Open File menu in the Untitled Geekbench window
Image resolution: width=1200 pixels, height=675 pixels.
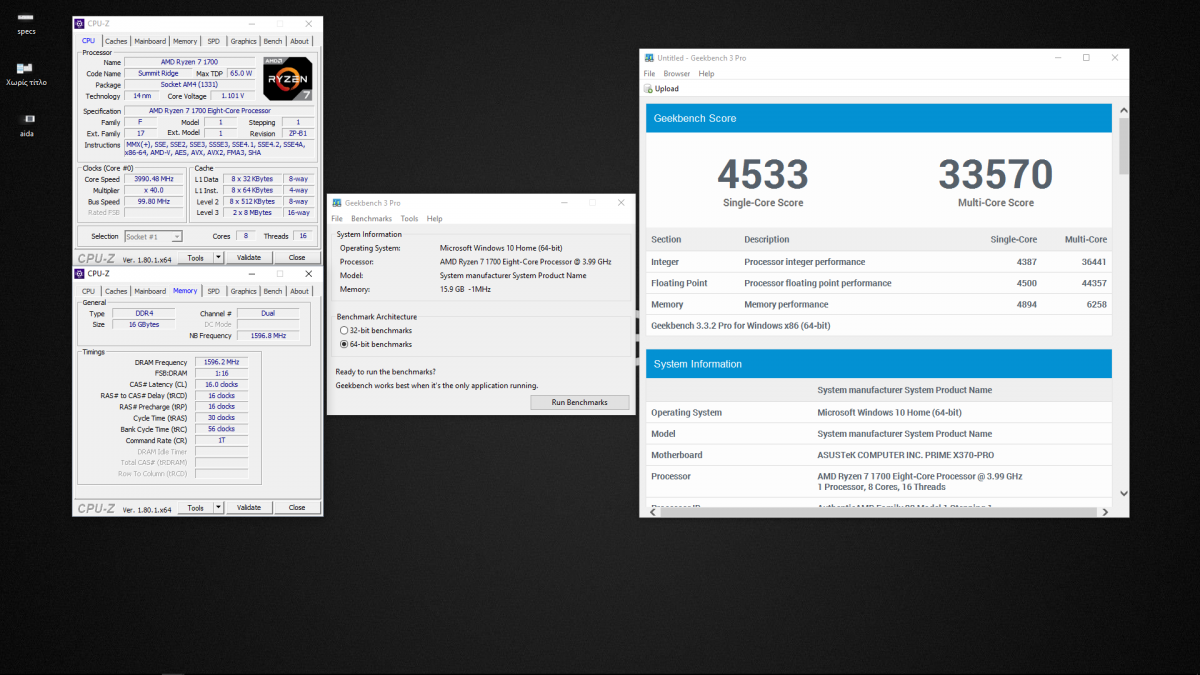pyautogui.click(x=649, y=73)
